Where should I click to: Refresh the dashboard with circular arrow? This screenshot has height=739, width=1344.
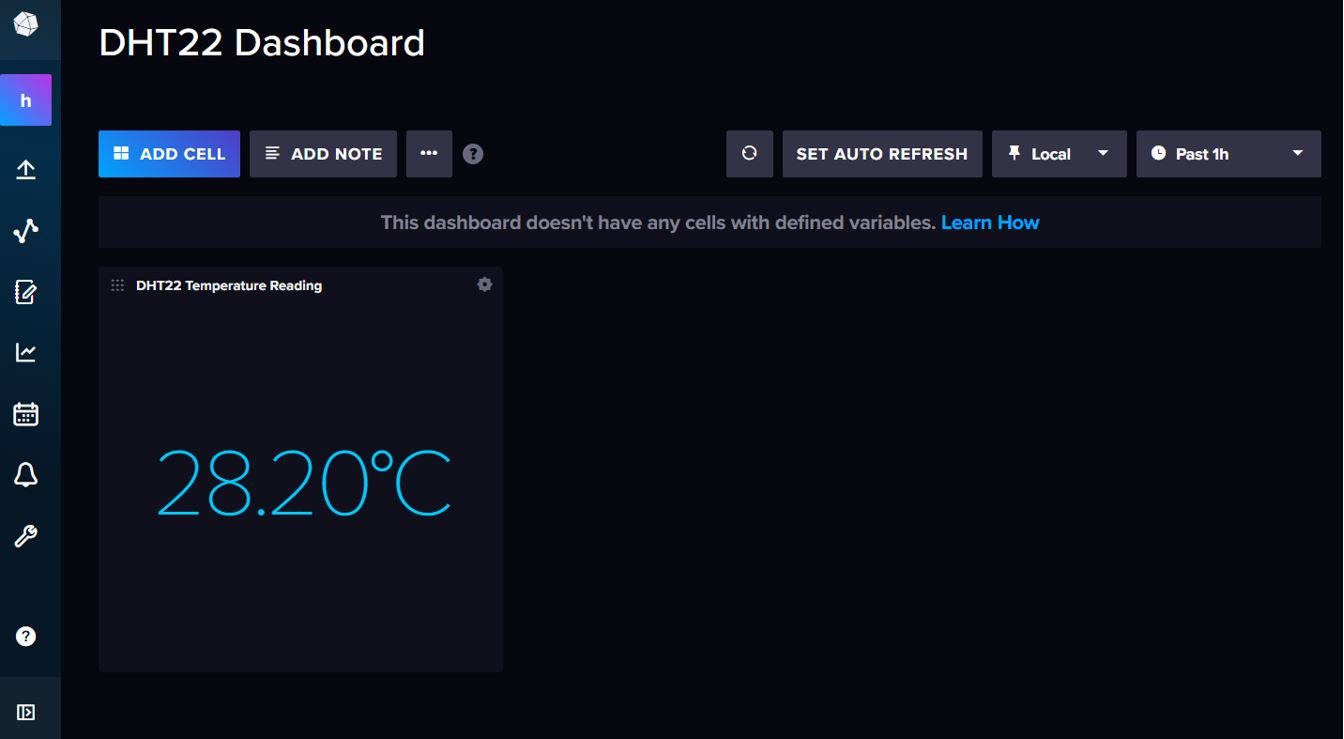pyautogui.click(x=749, y=154)
